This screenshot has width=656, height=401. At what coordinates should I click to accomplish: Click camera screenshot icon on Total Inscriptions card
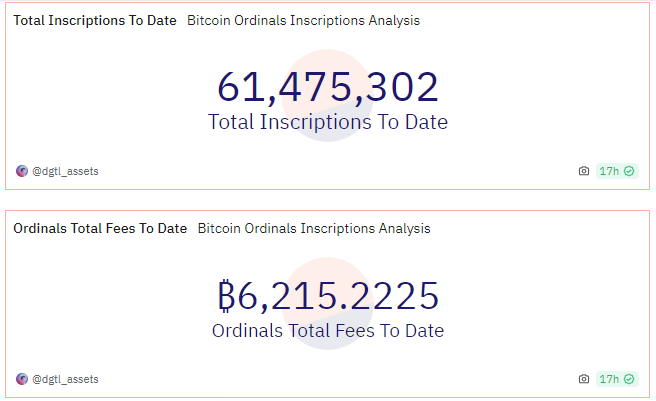click(584, 171)
